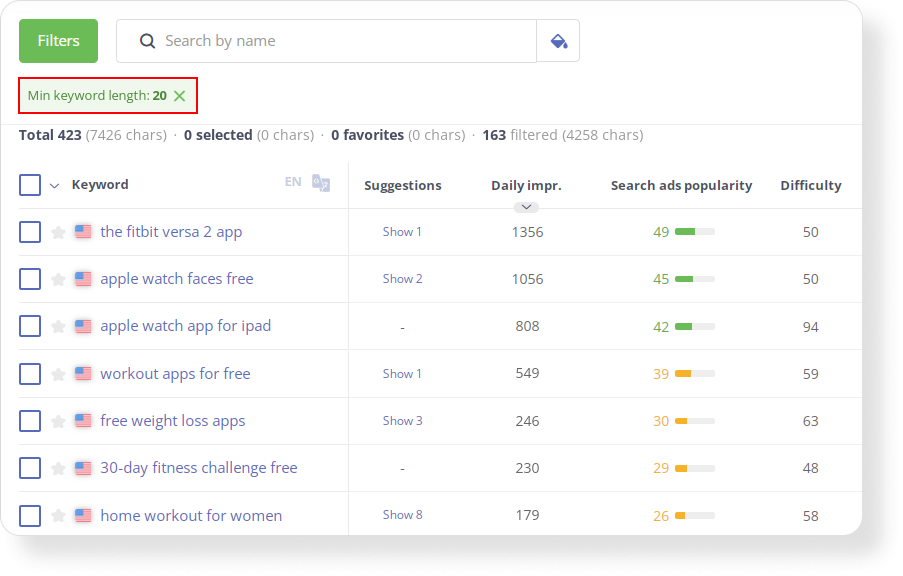The height and width of the screenshot is (576, 903).
Task: Sort by Difficulty column header
Action: click(810, 185)
